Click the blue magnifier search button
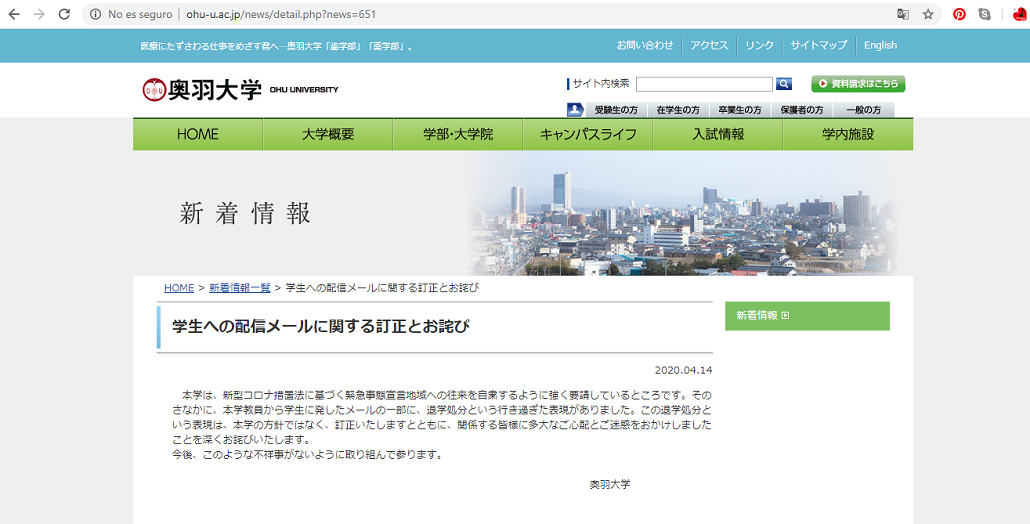The image size is (1030, 524). (784, 84)
